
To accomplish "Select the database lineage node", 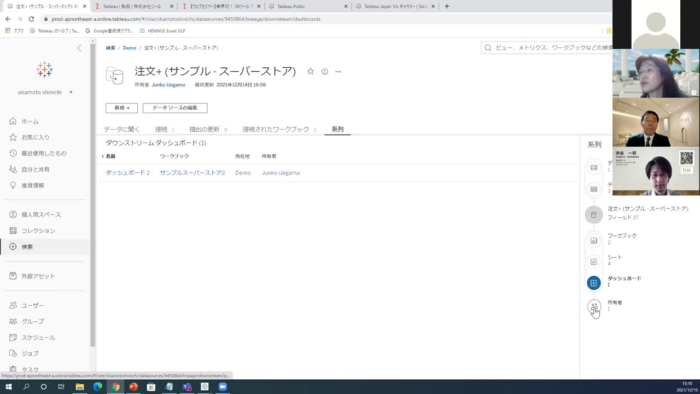I will click(594, 168).
